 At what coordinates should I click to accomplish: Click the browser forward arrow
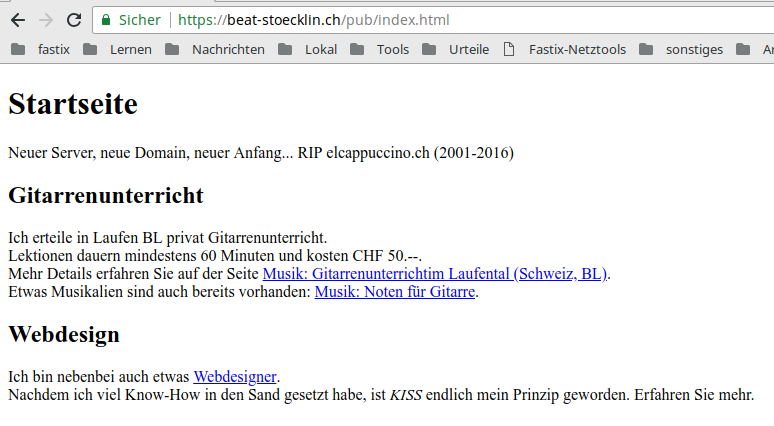[x=46, y=20]
